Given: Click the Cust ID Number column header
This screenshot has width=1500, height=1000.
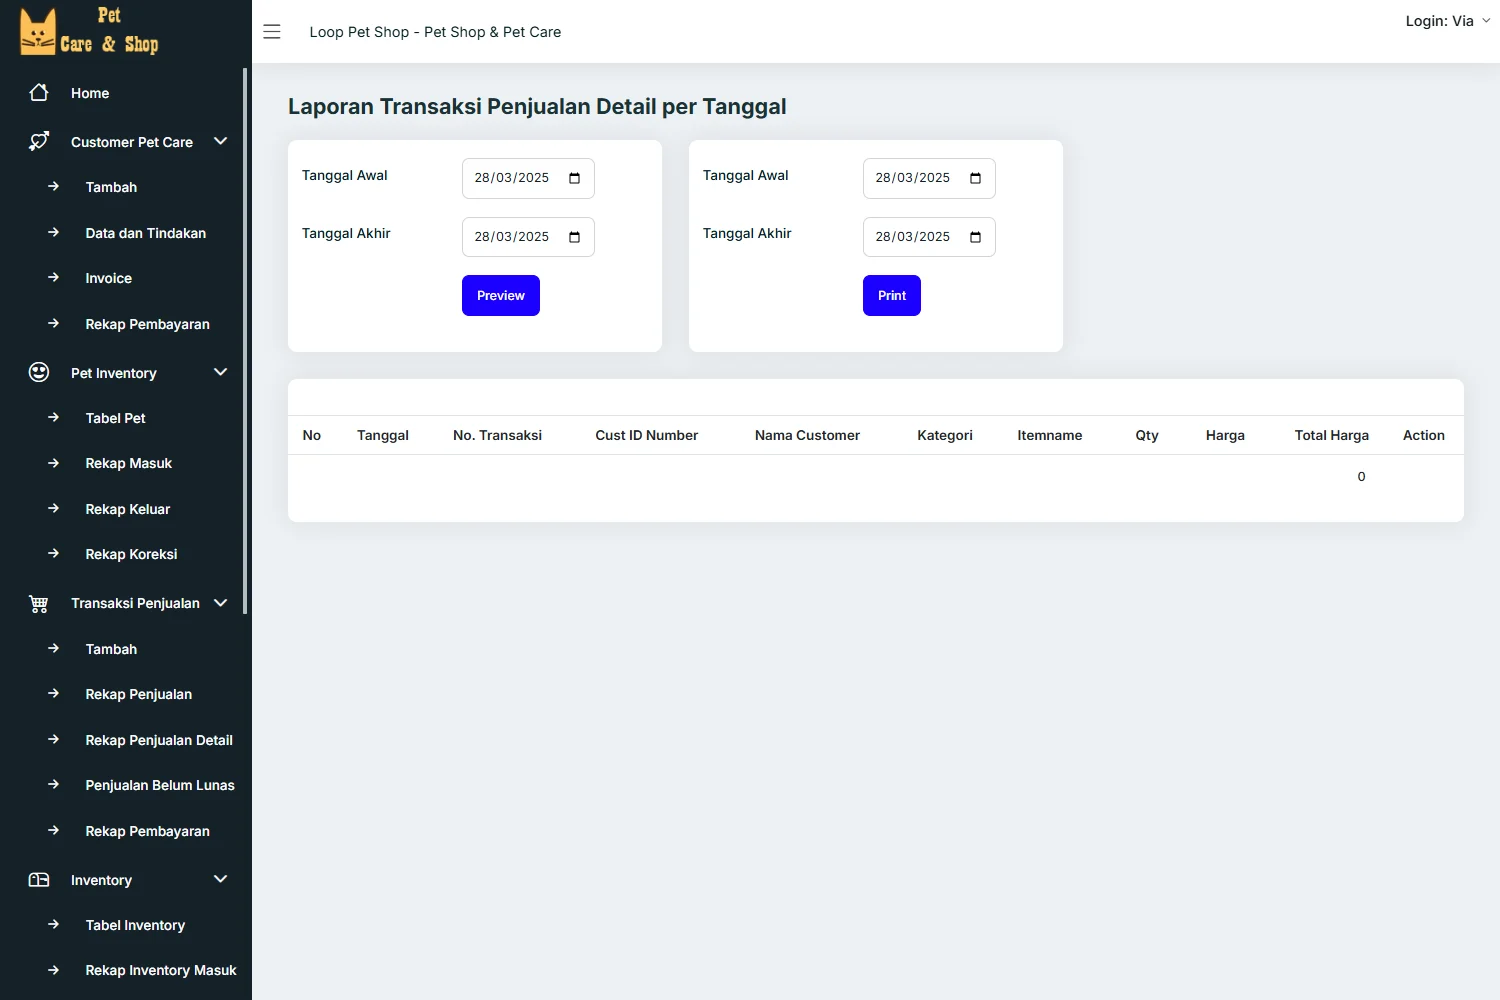Looking at the screenshot, I should point(647,435).
